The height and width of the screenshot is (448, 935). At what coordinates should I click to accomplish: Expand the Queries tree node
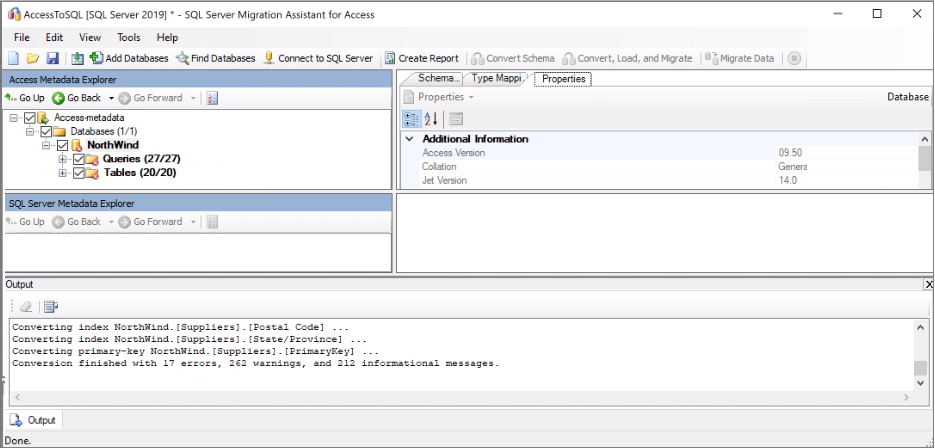coord(62,159)
